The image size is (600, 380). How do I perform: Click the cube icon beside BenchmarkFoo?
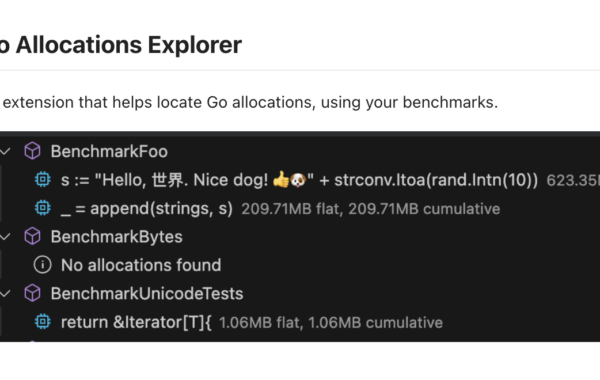pyautogui.click(x=33, y=151)
